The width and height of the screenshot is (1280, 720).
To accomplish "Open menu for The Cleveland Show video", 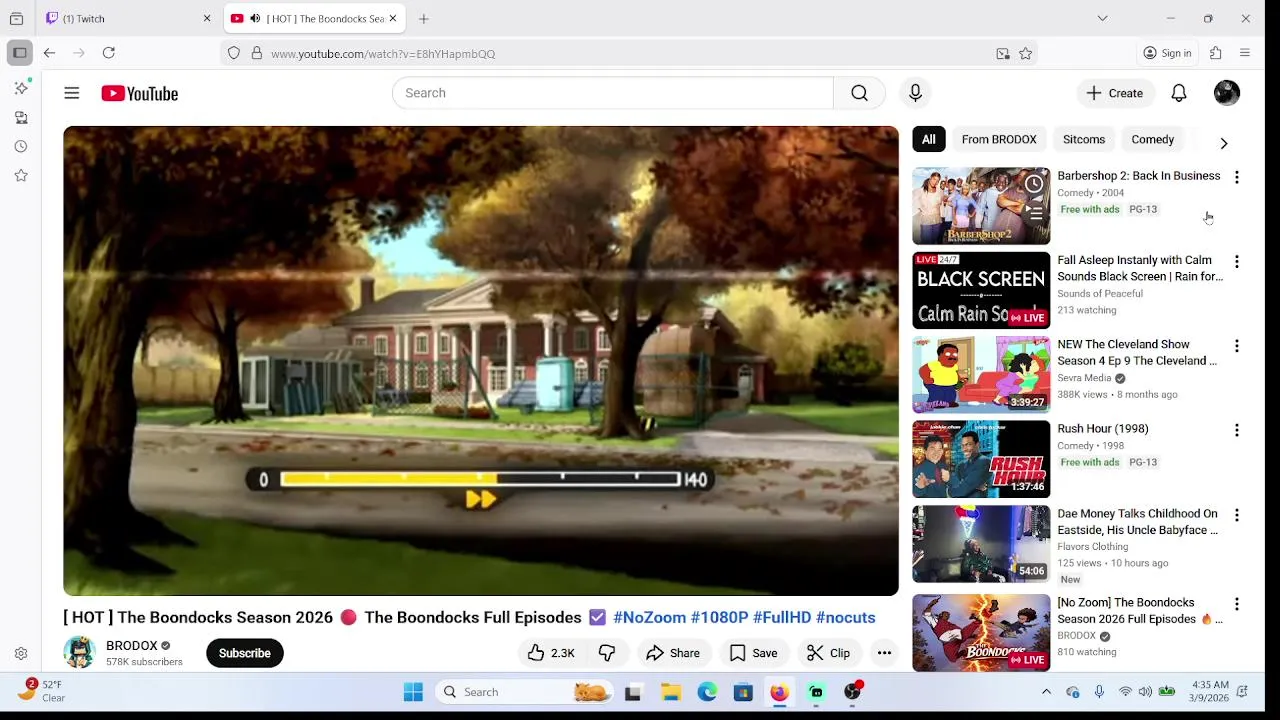I will tap(1236, 346).
